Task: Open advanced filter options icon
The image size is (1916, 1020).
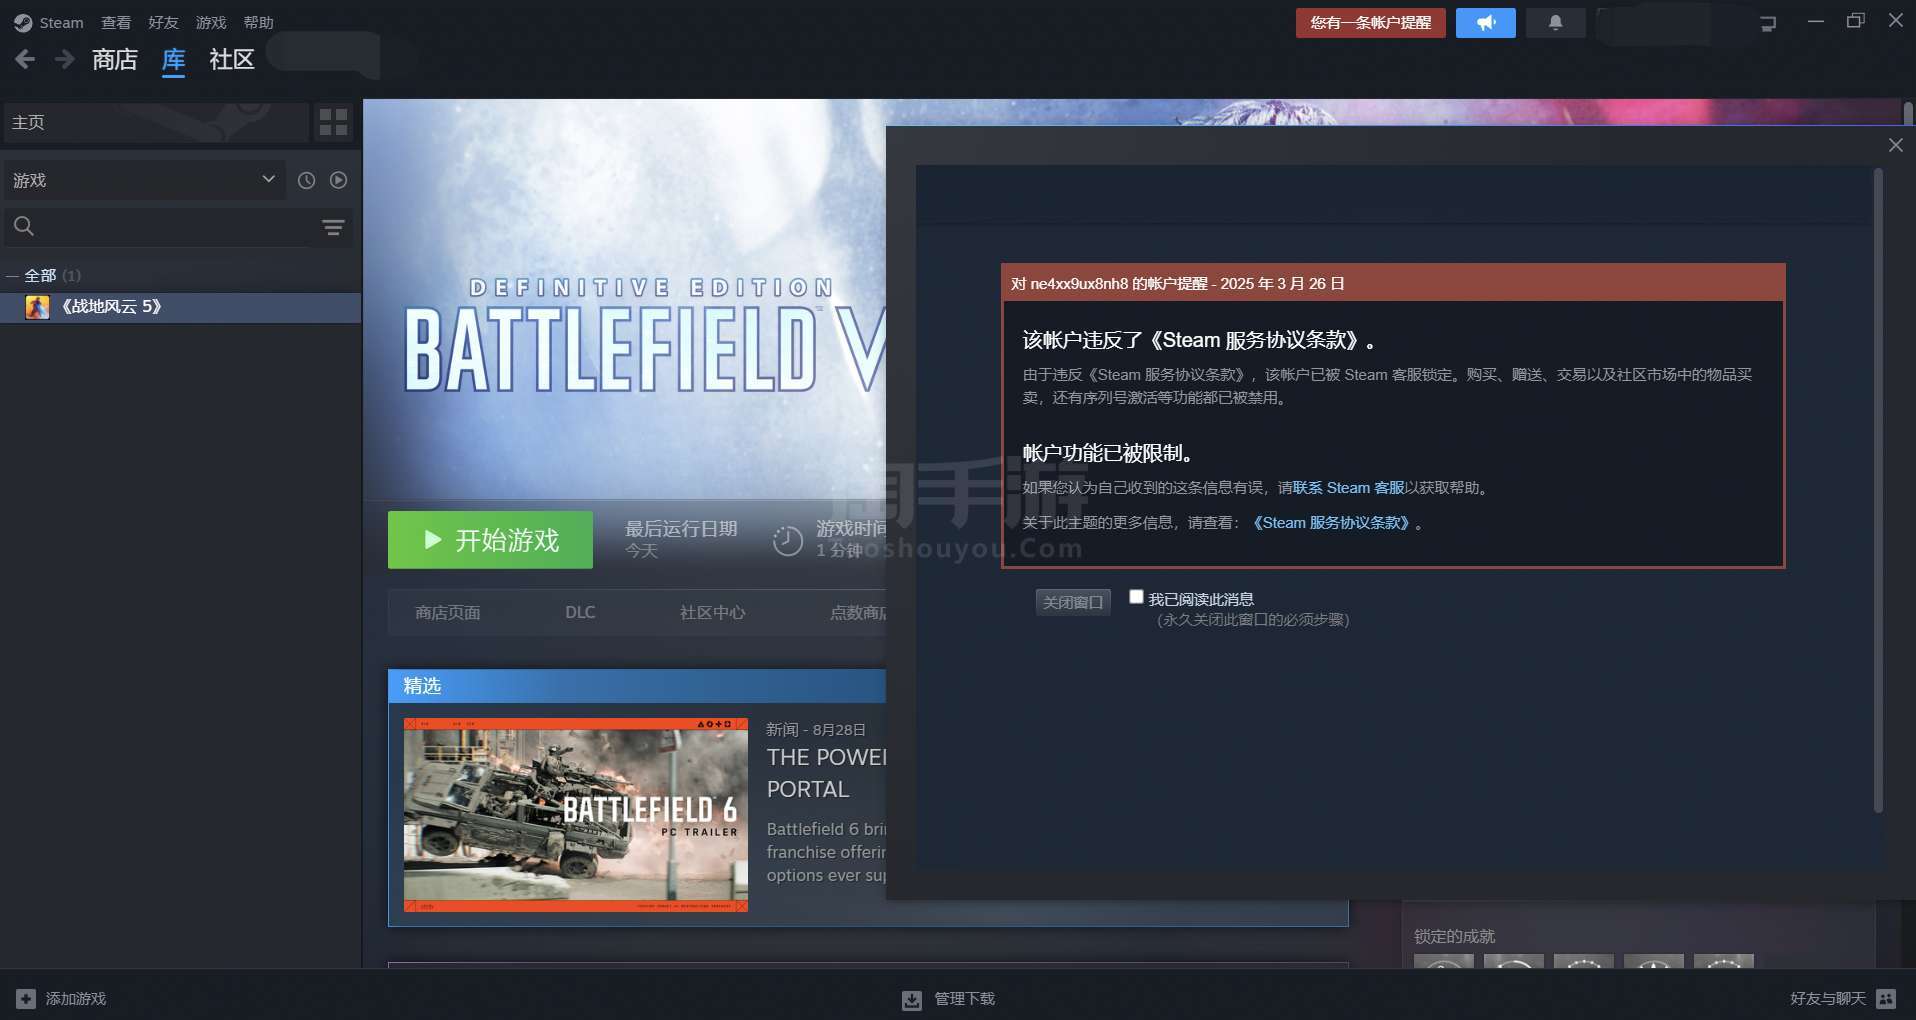Action: click(x=333, y=227)
